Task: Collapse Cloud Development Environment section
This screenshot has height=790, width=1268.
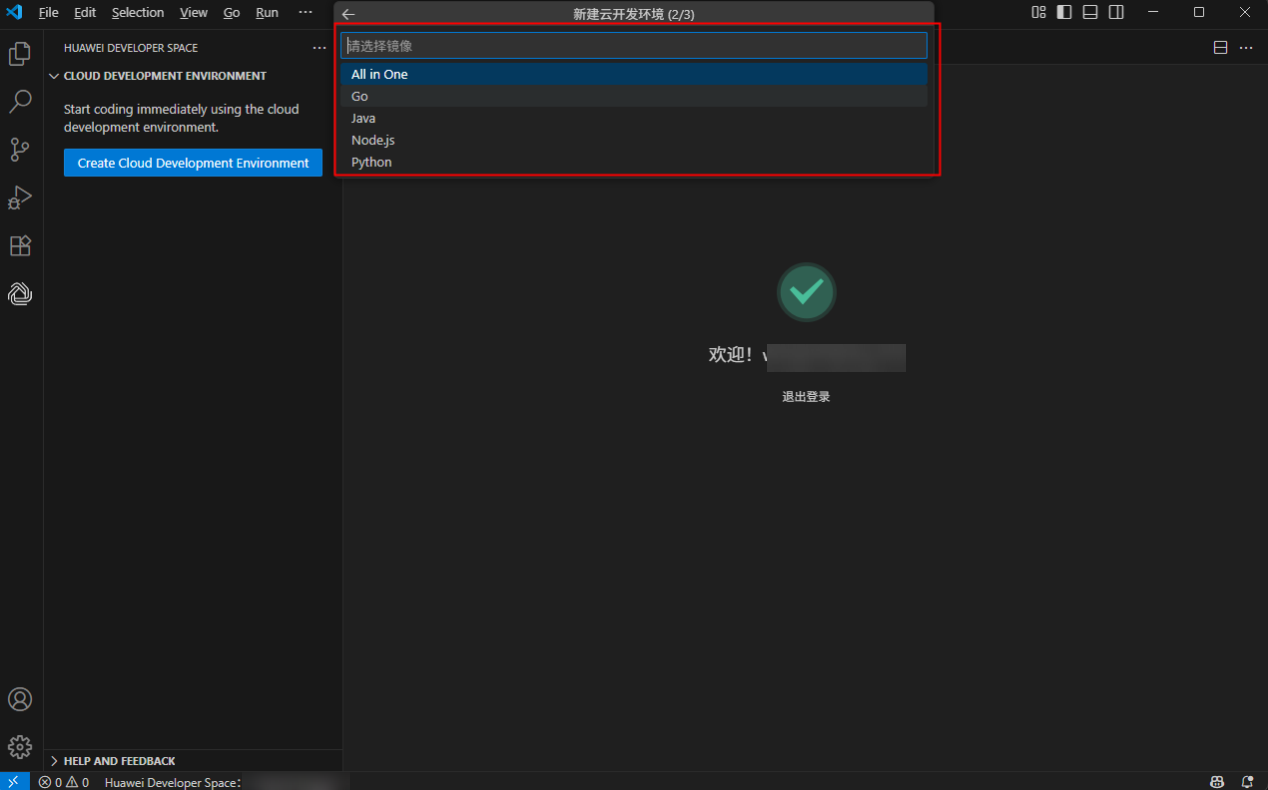Action: [x=54, y=76]
